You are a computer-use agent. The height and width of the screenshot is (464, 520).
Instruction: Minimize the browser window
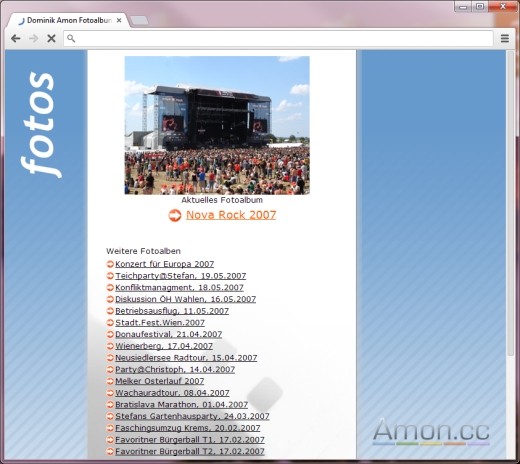(463, 6)
